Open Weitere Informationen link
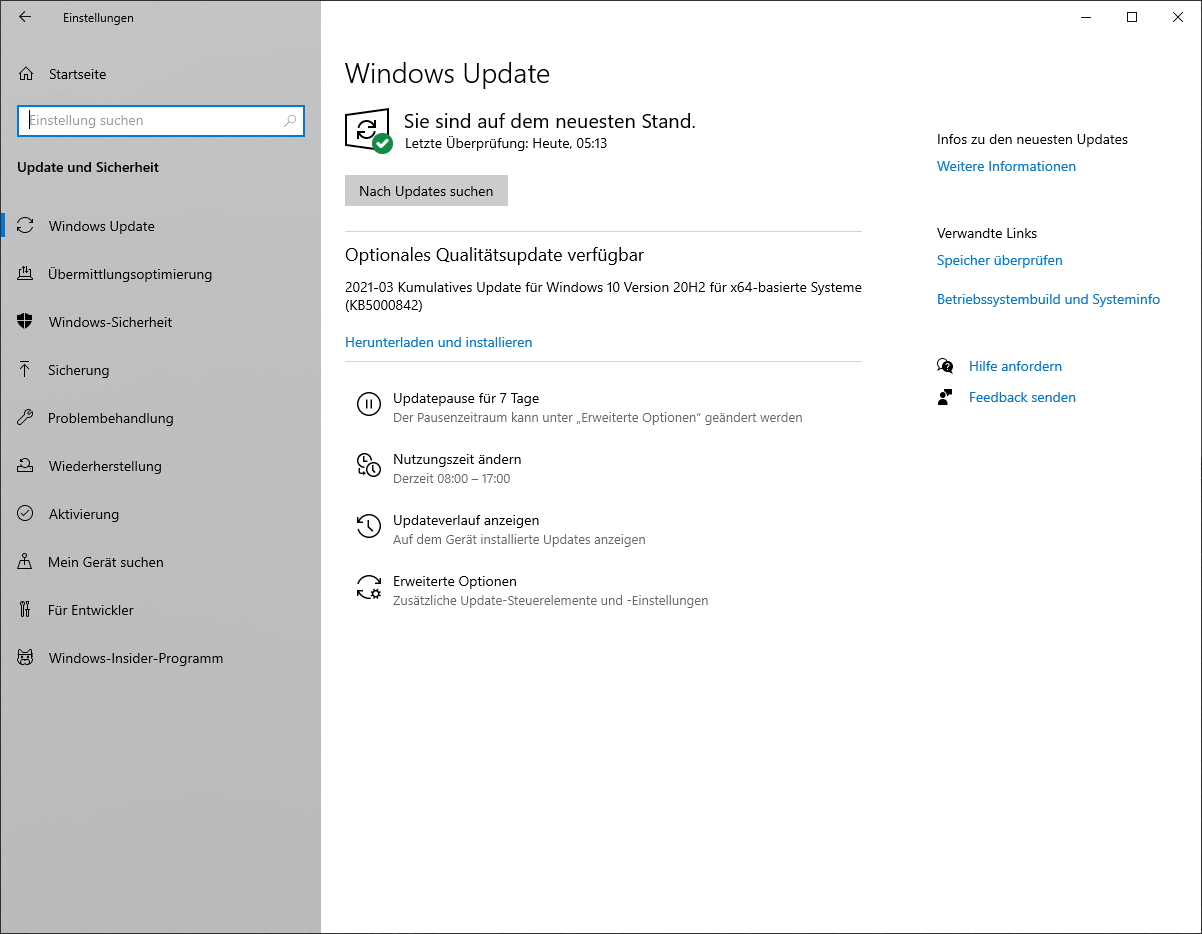 pos(1006,166)
